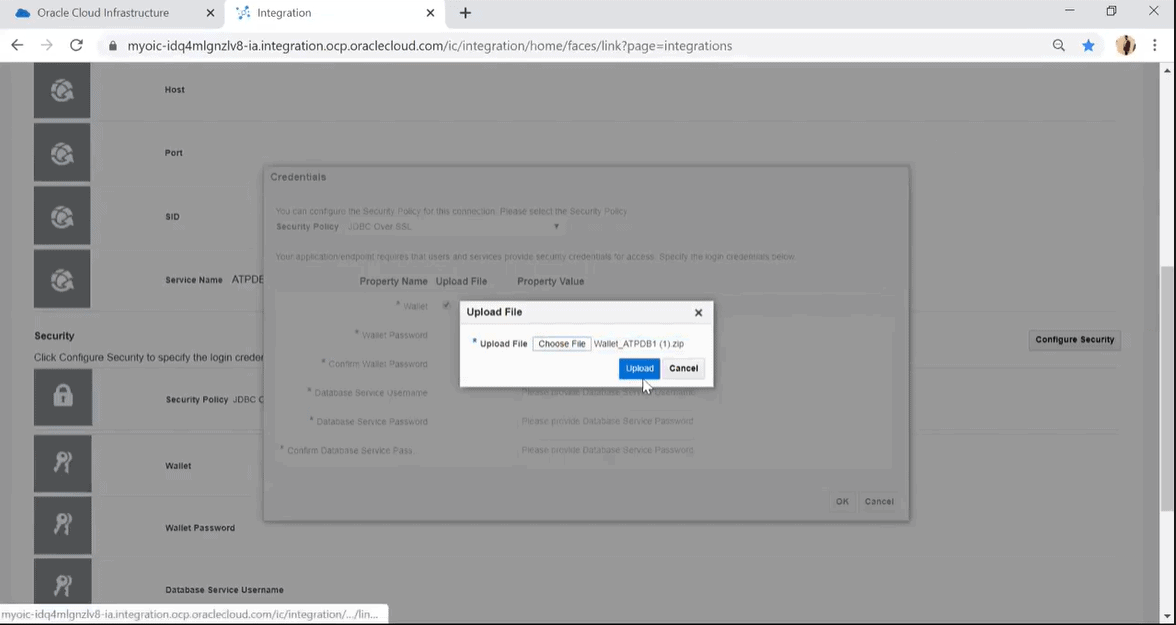Screen dimensions: 1176x625
Task: Go forward in browser history
Action: click(x=46, y=46)
